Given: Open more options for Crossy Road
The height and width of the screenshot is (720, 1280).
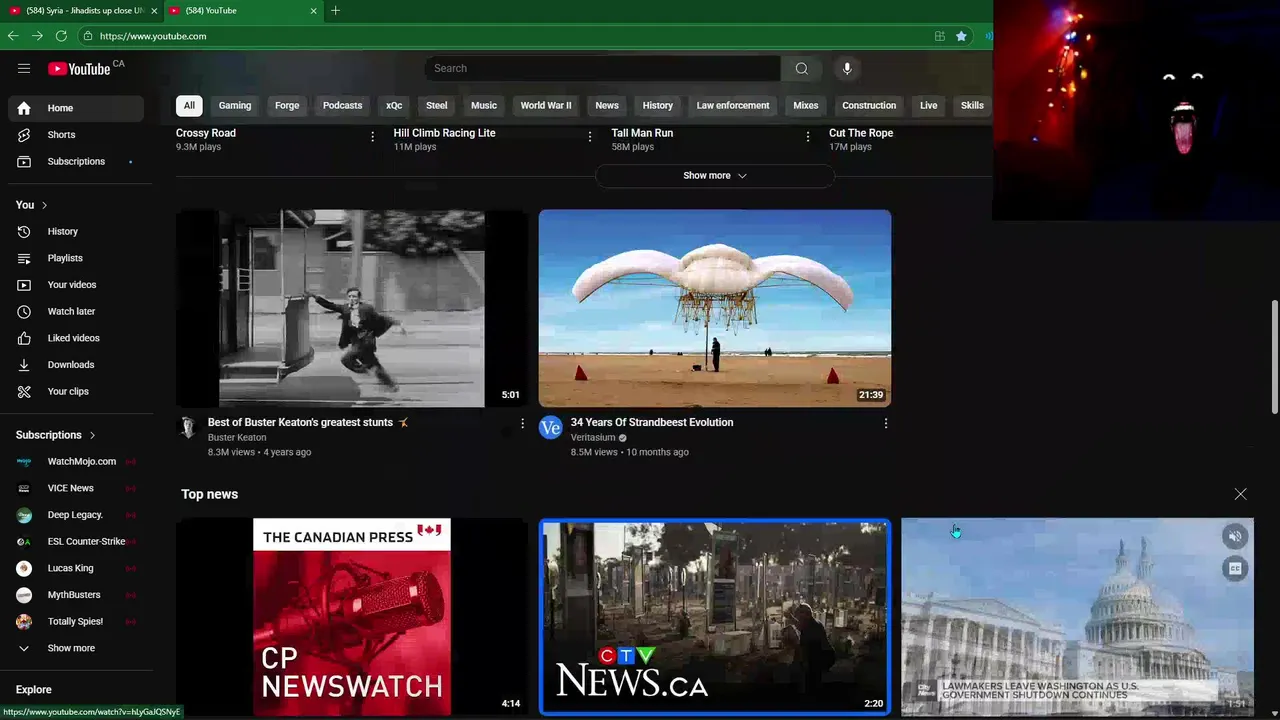Looking at the screenshot, I should click(x=373, y=137).
